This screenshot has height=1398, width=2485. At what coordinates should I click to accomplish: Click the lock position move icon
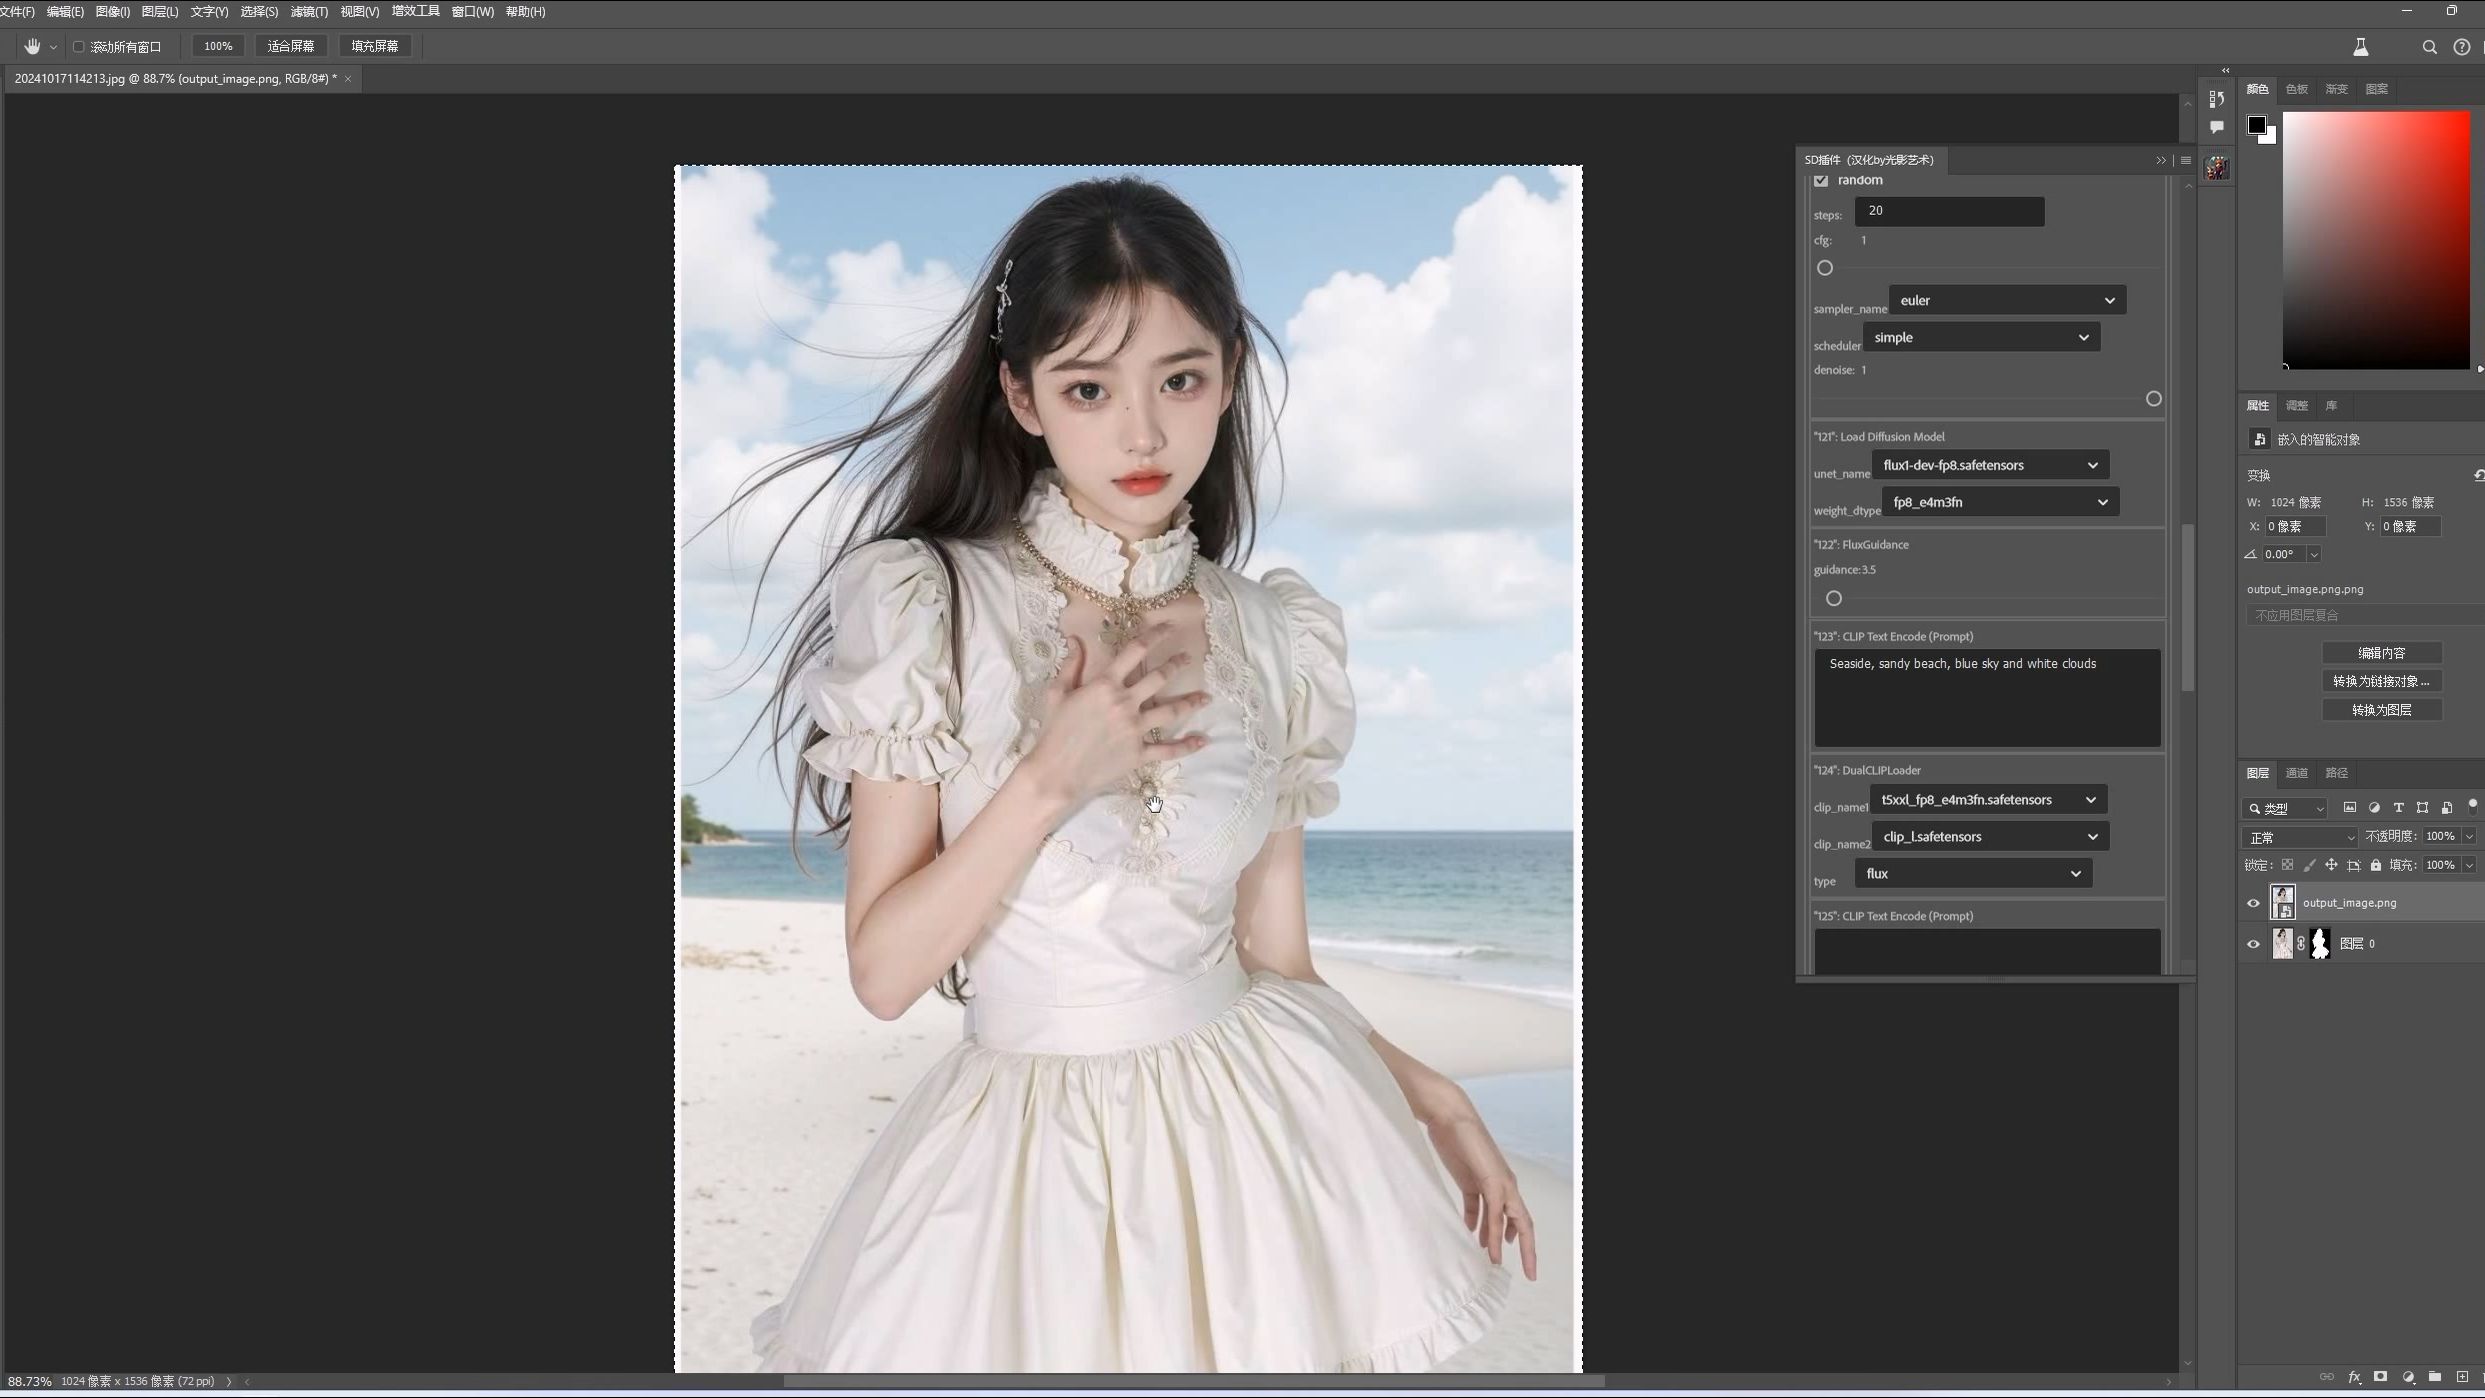2331,865
